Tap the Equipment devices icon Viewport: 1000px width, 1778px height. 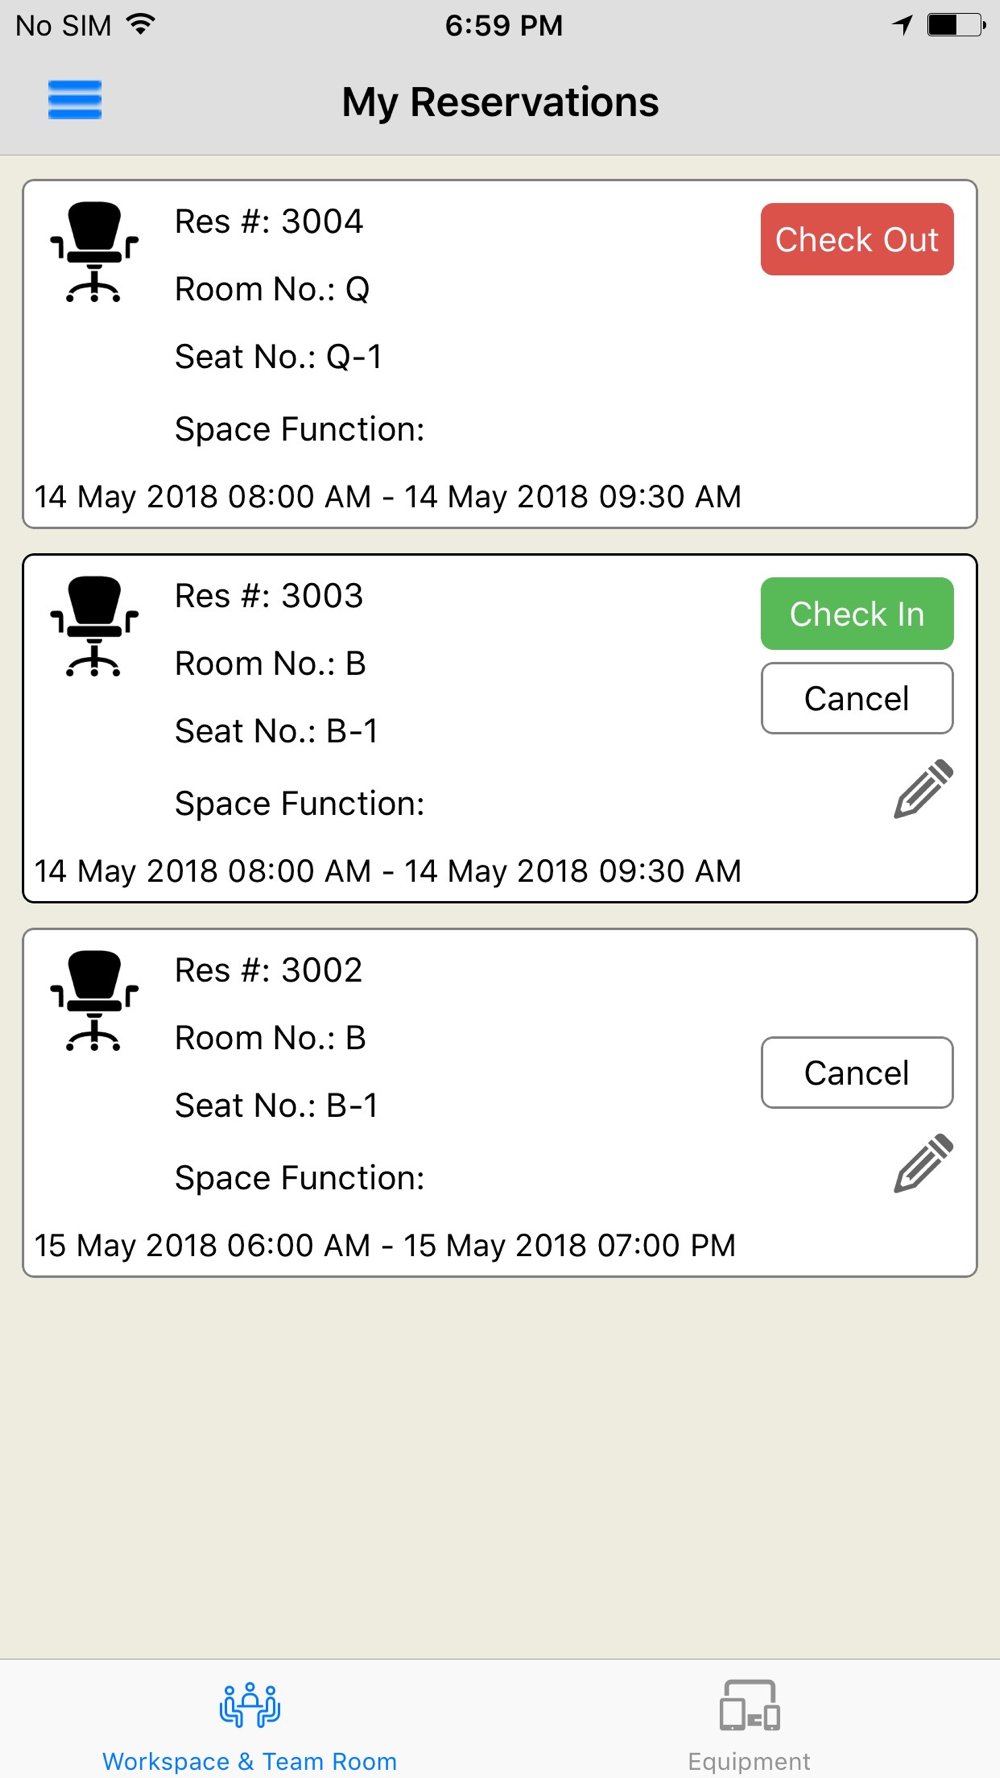click(749, 1705)
